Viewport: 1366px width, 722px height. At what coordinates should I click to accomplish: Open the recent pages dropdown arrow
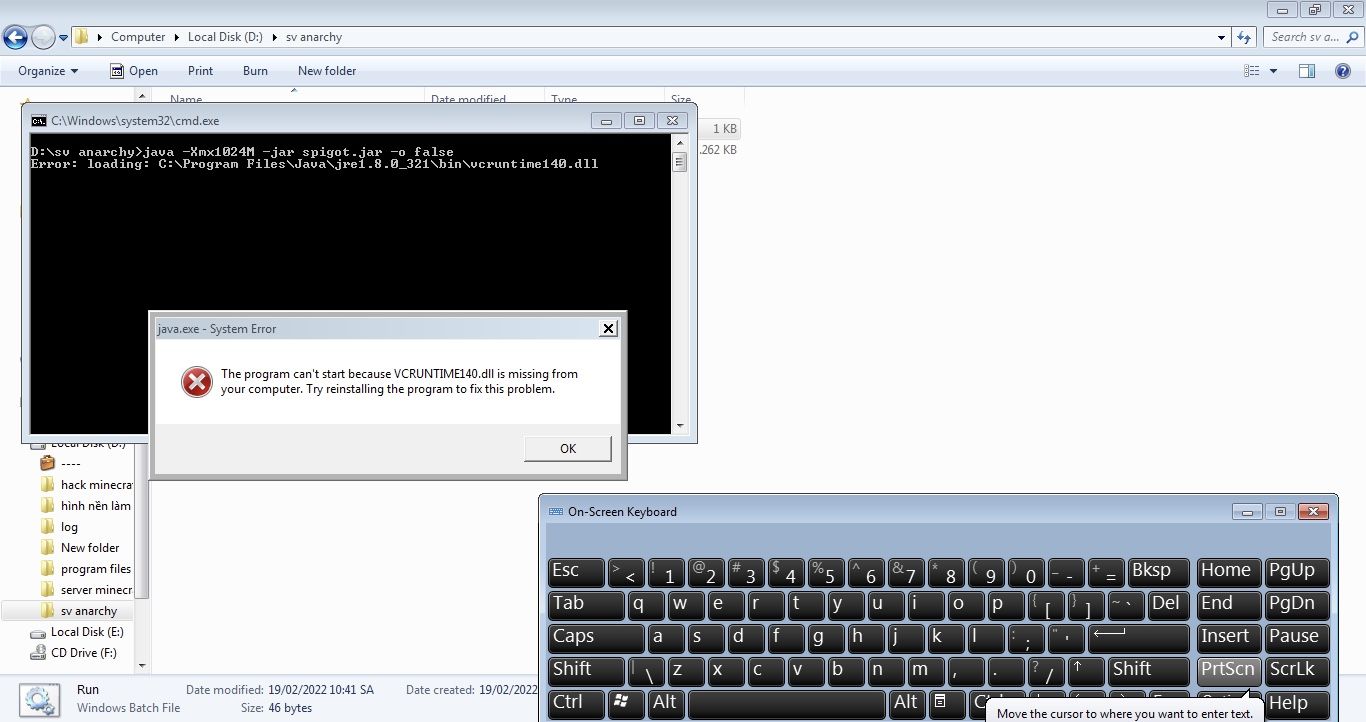coord(64,38)
